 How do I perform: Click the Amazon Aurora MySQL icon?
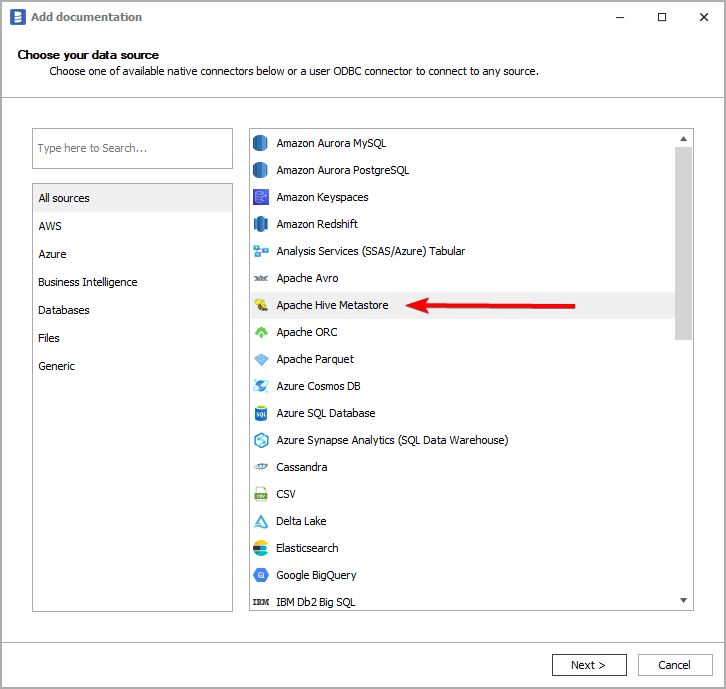(261, 143)
